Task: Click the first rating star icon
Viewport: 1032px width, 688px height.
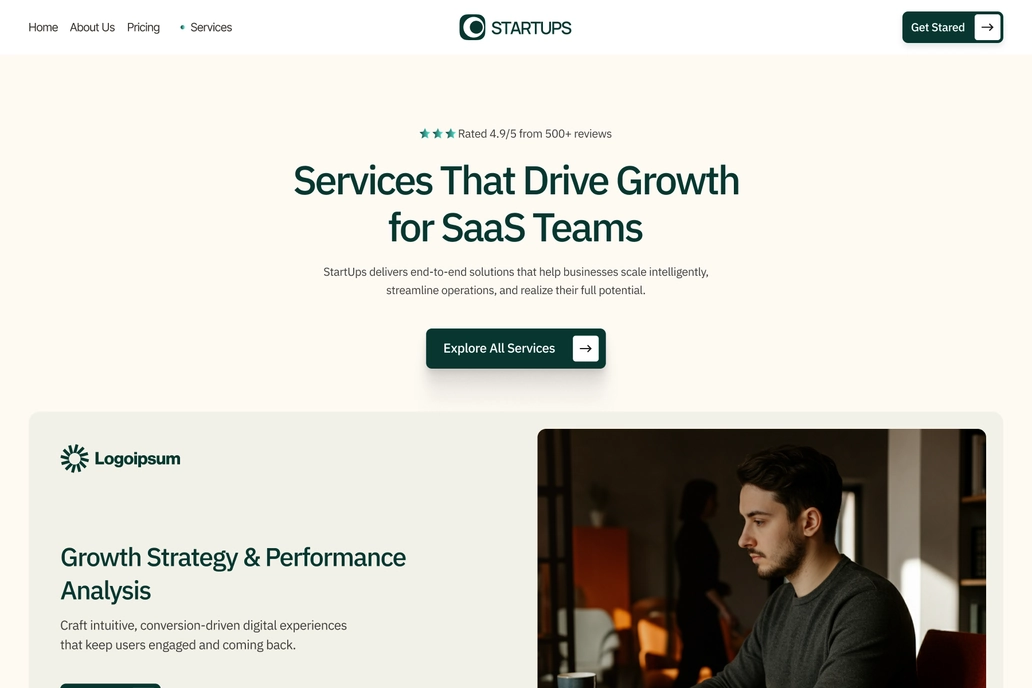Action: (x=425, y=134)
